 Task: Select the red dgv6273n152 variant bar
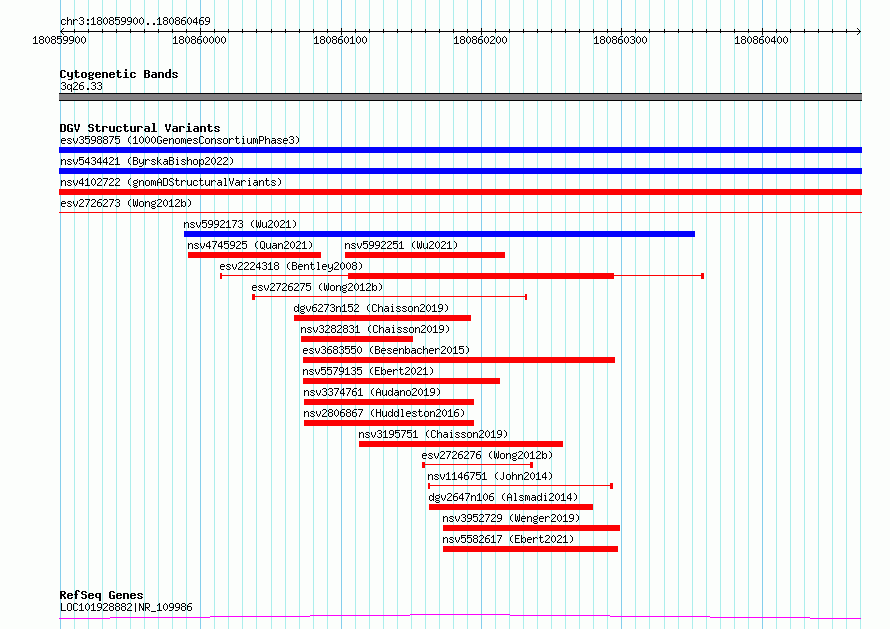click(x=383, y=318)
